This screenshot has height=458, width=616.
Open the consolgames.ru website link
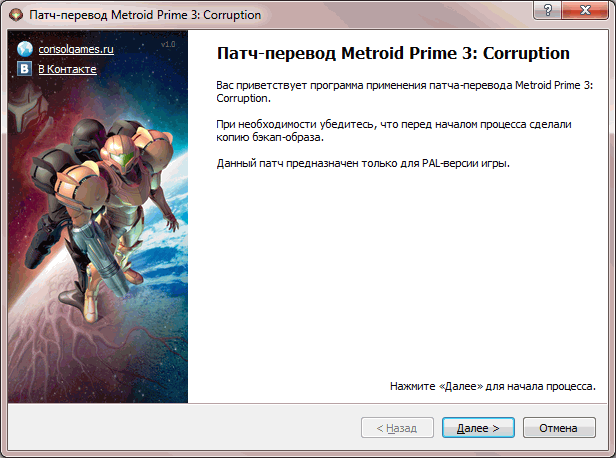coord(76,49)
